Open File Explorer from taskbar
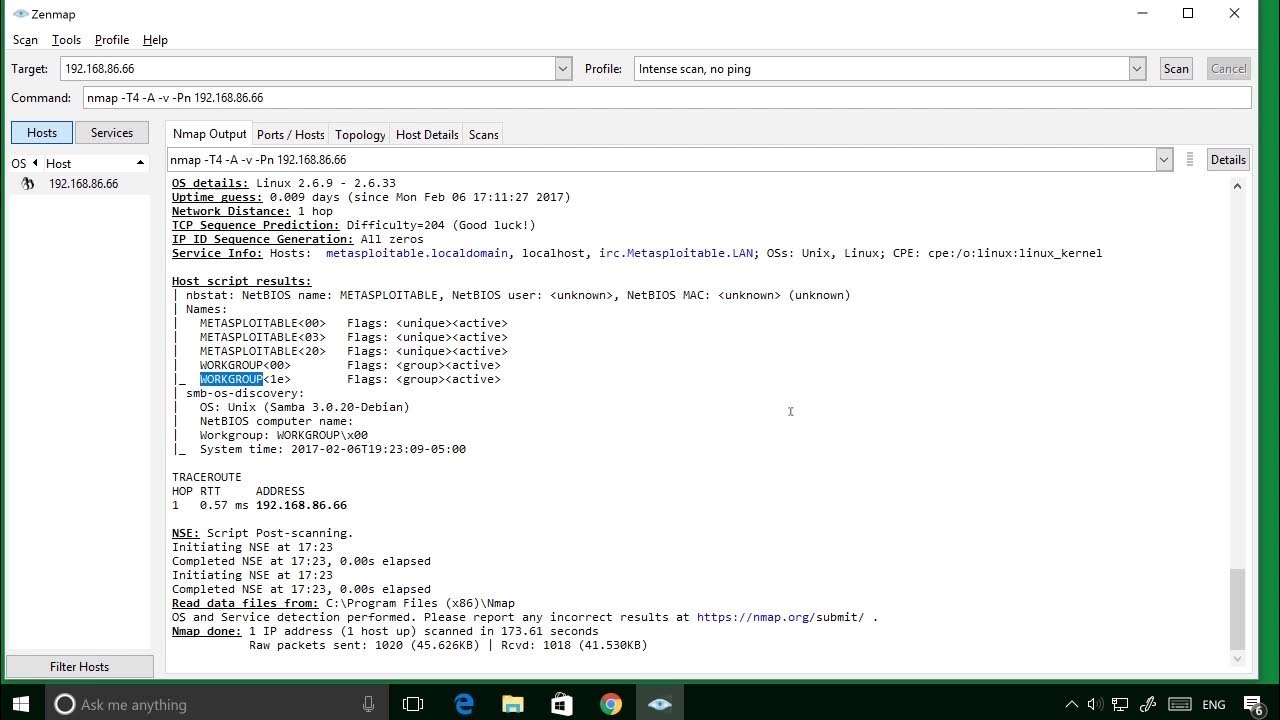Screen dimensions: 1280x720 point(512,704)
